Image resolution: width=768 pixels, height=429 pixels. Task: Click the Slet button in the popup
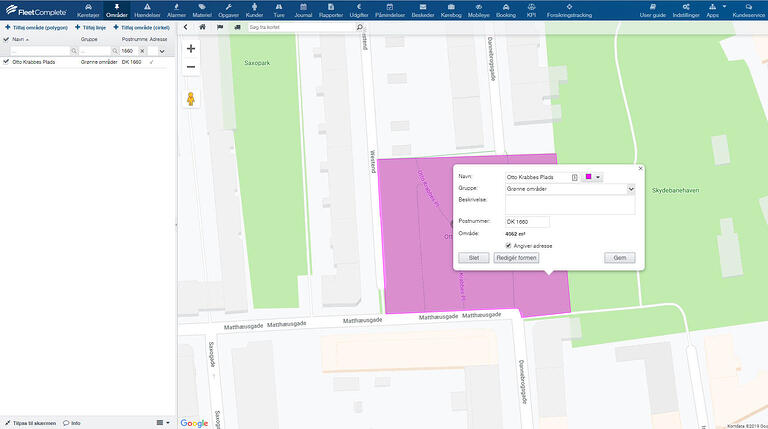[x=474, y=258]
